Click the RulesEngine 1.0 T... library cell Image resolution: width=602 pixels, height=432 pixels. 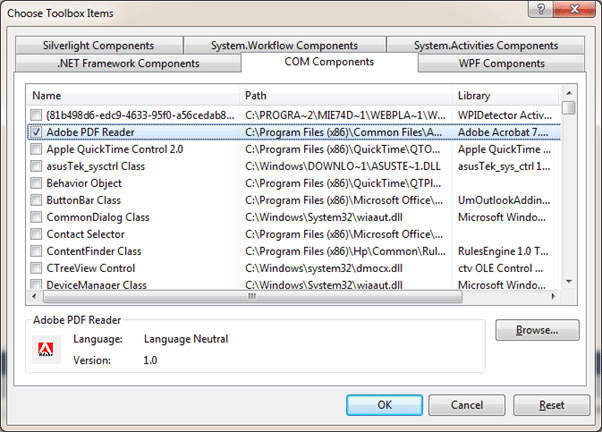pyautogui.click(x=503, y=251)
